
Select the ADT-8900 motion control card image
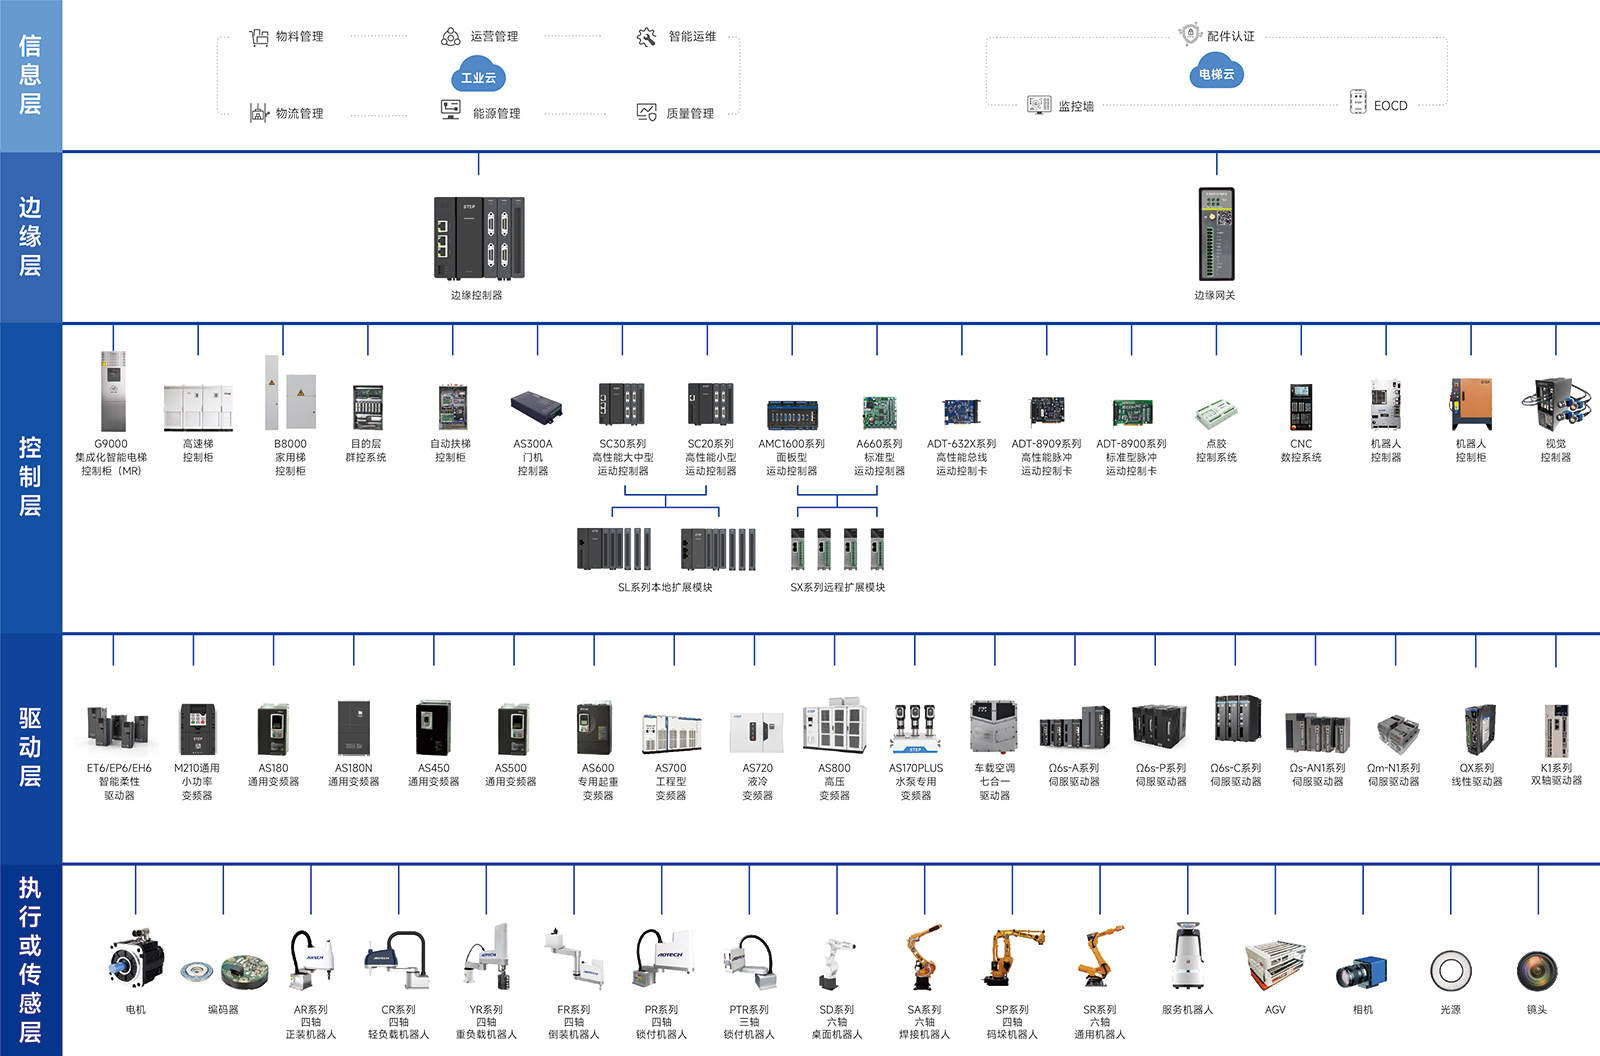click(x=1132, y=412)
